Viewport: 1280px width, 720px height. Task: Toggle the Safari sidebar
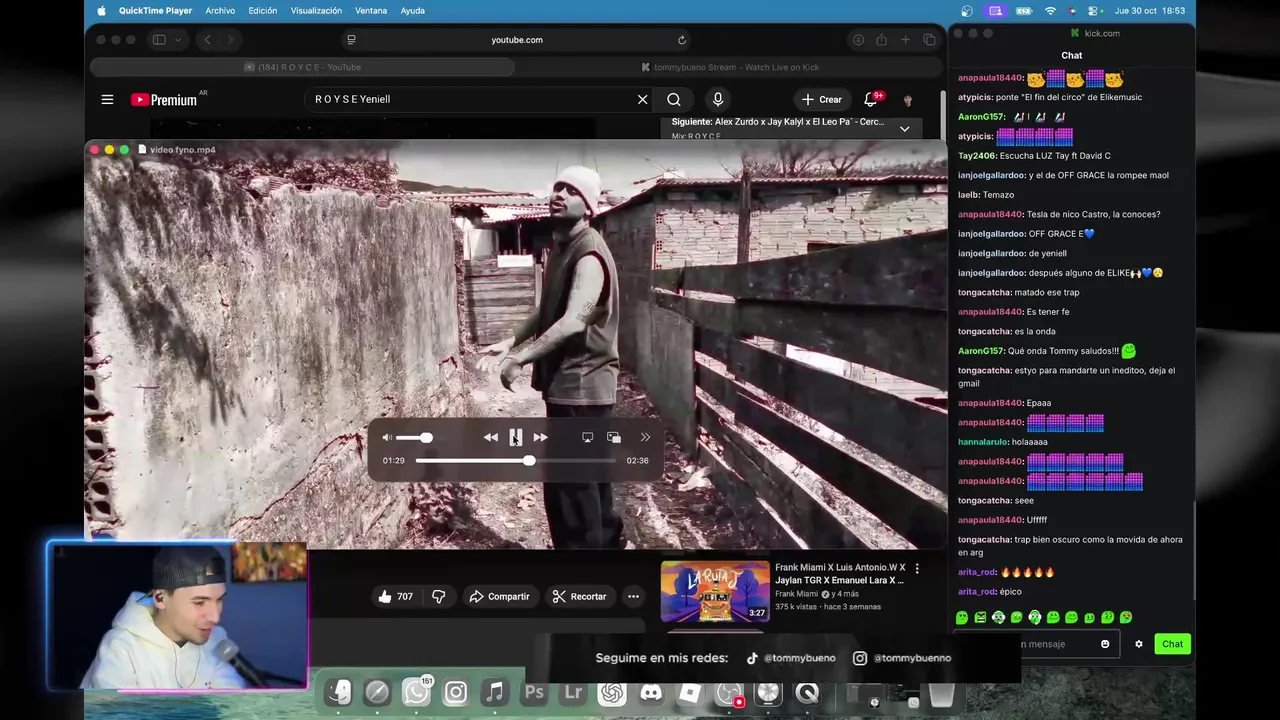point(159,40)
